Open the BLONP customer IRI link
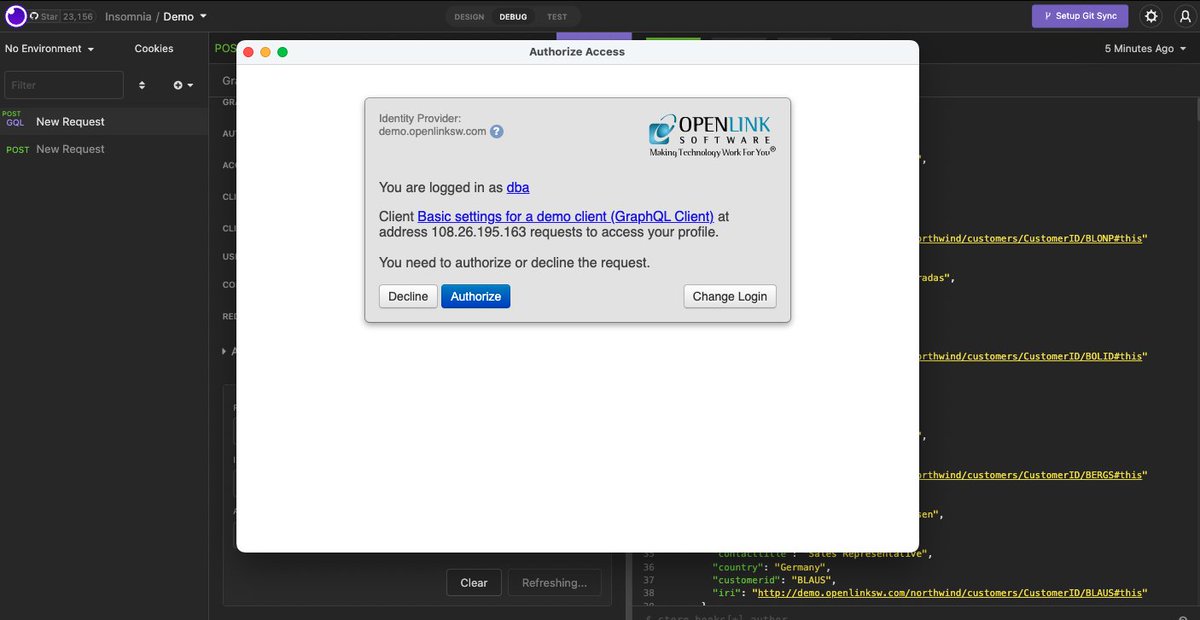 click(1030, 238)
